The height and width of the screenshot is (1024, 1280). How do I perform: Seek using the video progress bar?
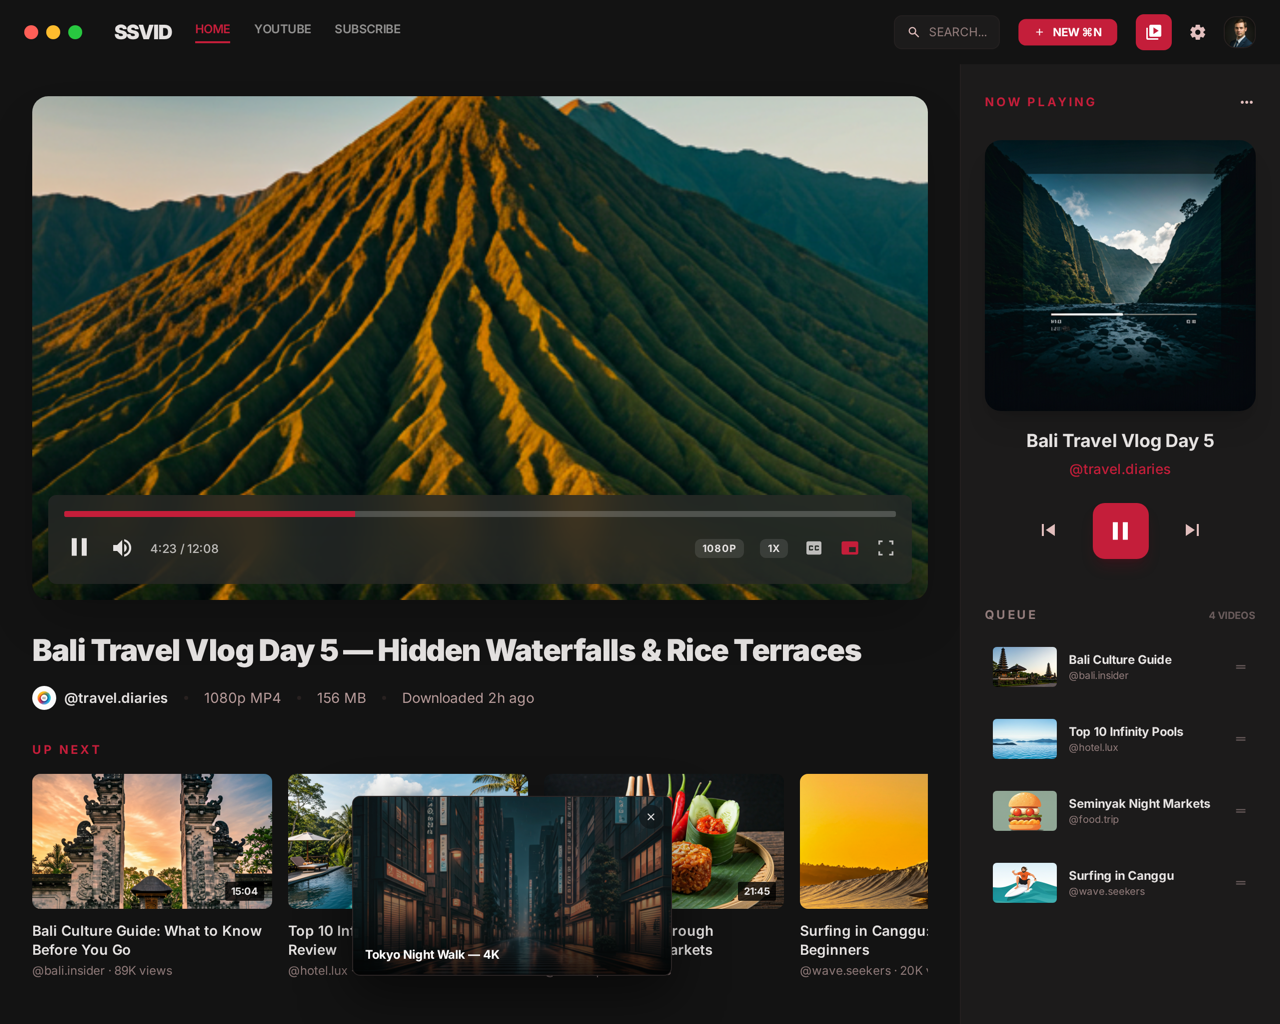tap(480, 514)
